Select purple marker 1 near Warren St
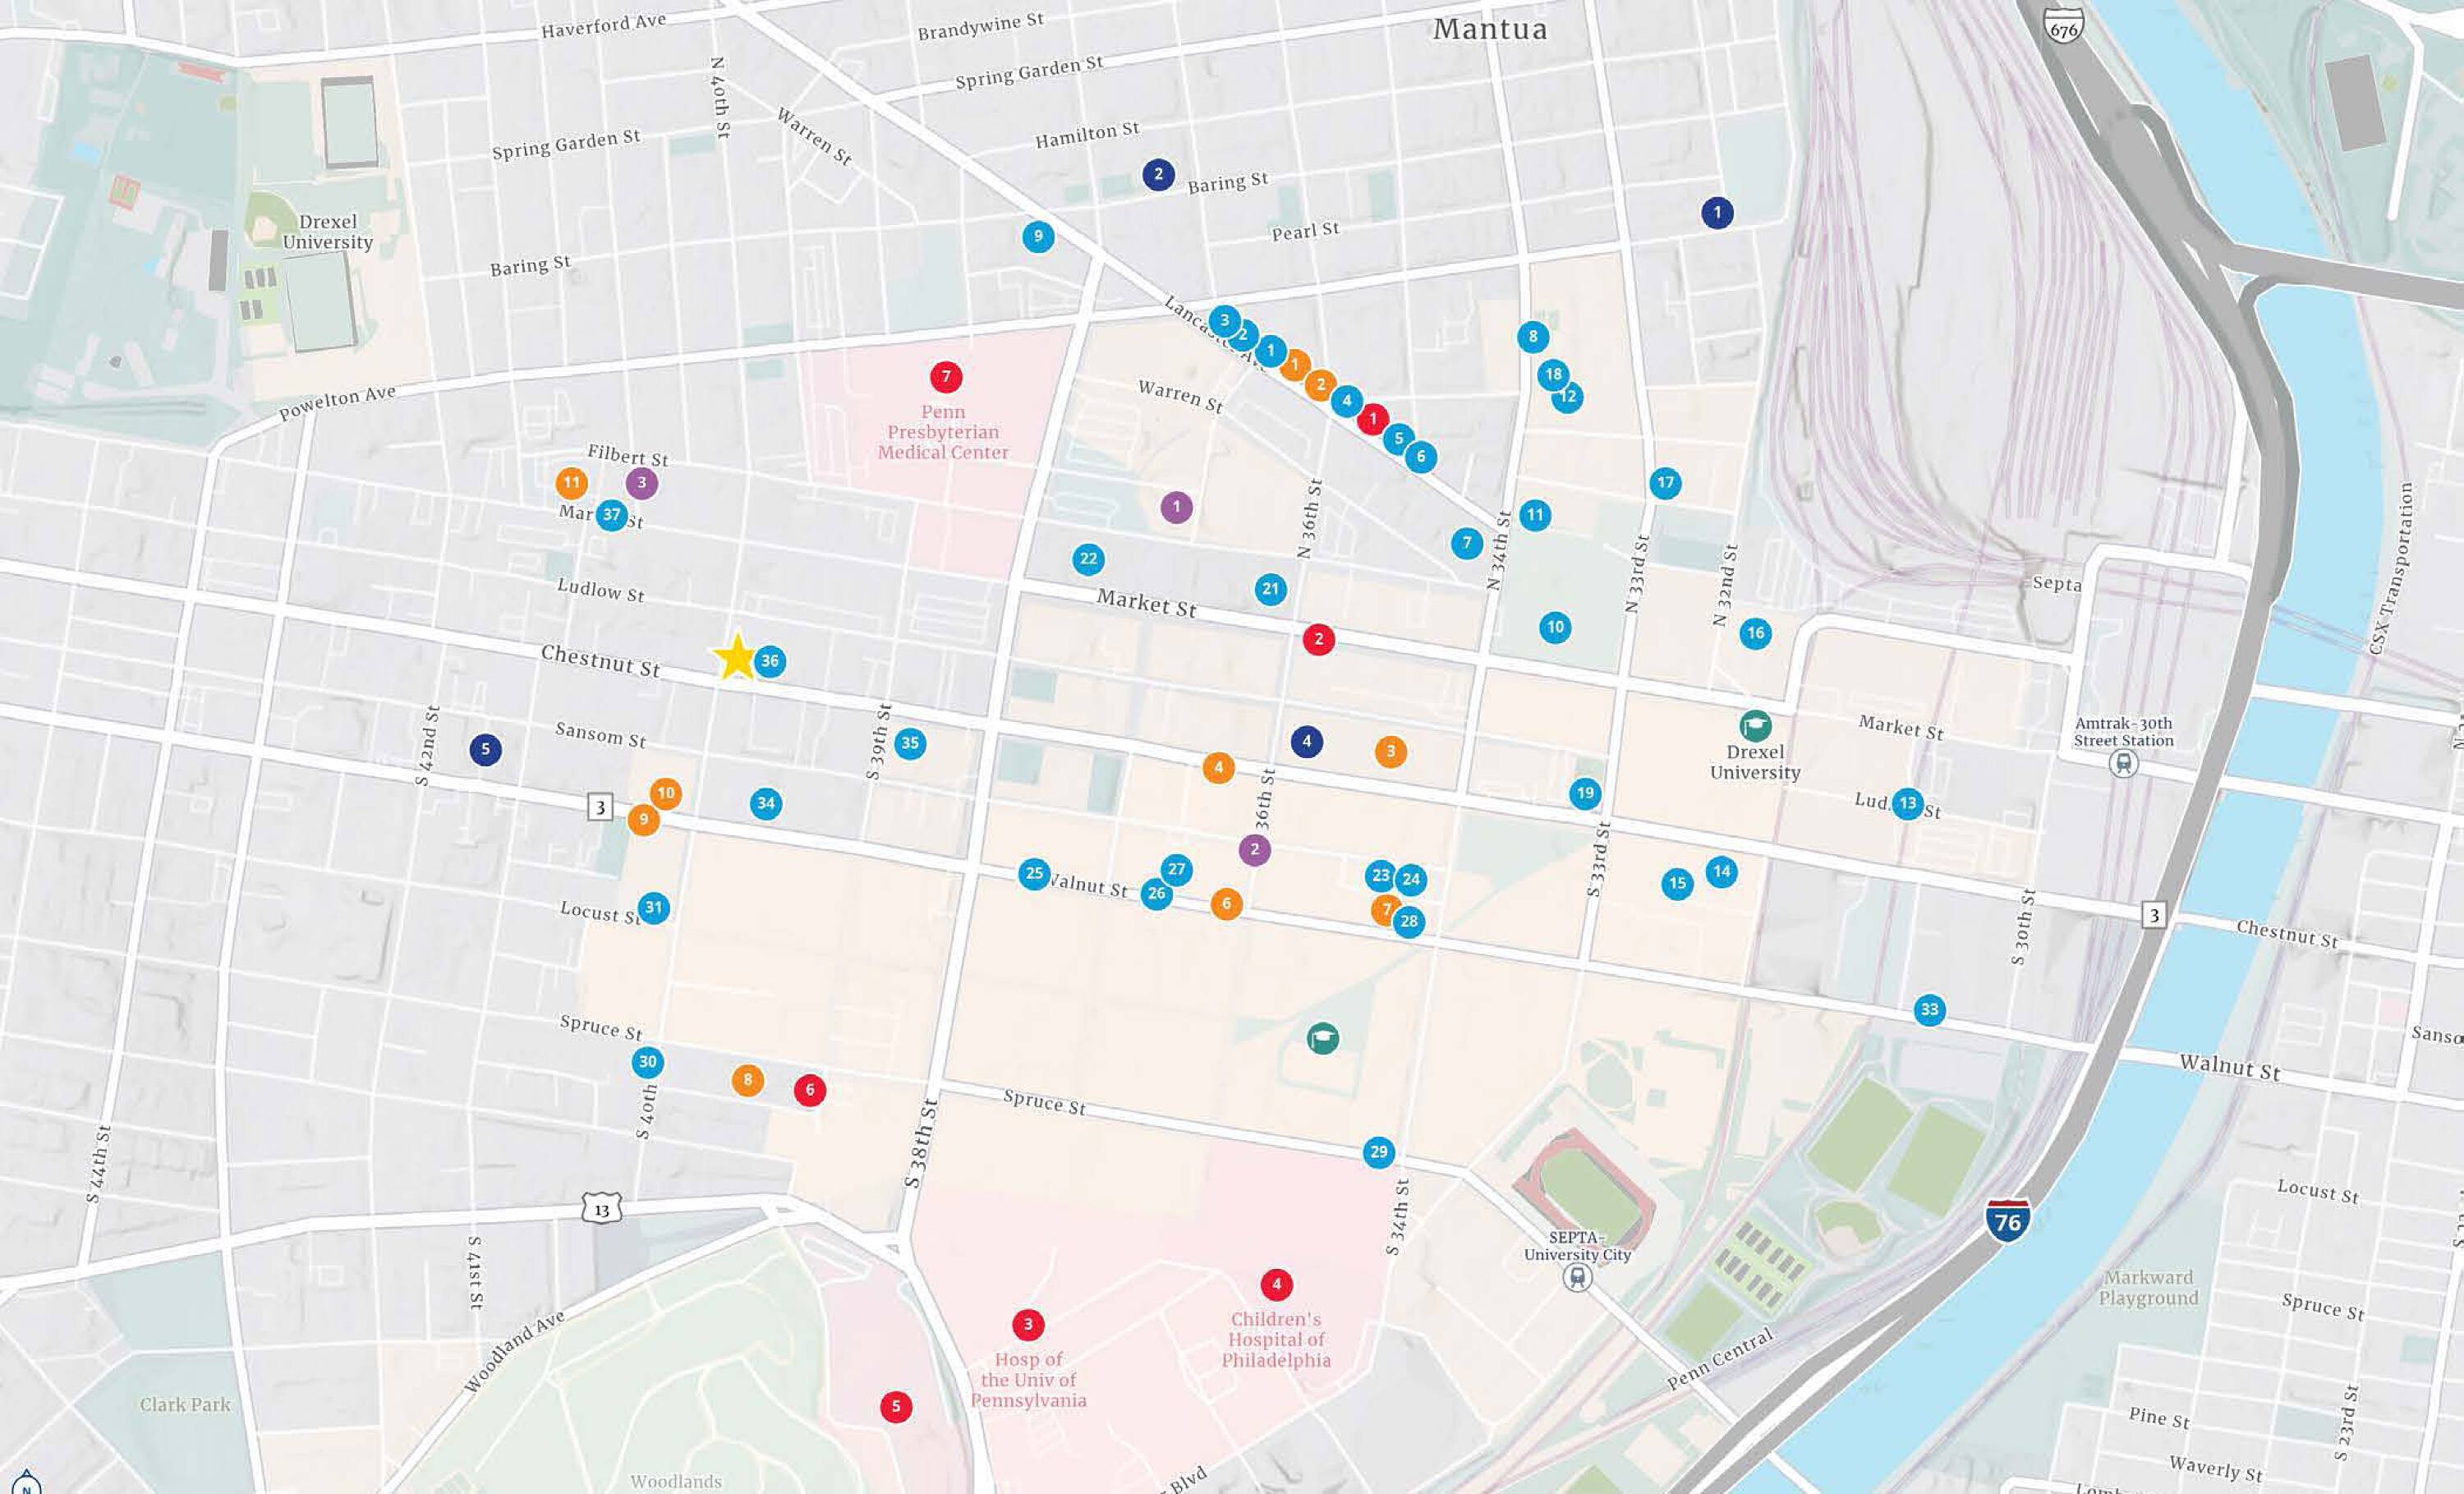 [1176, 507]
